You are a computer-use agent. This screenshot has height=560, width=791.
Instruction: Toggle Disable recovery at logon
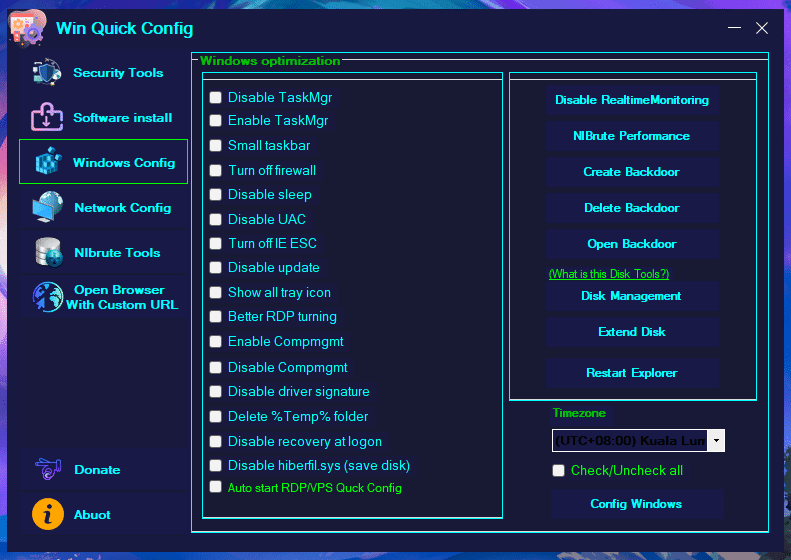(x=215, y=441)
